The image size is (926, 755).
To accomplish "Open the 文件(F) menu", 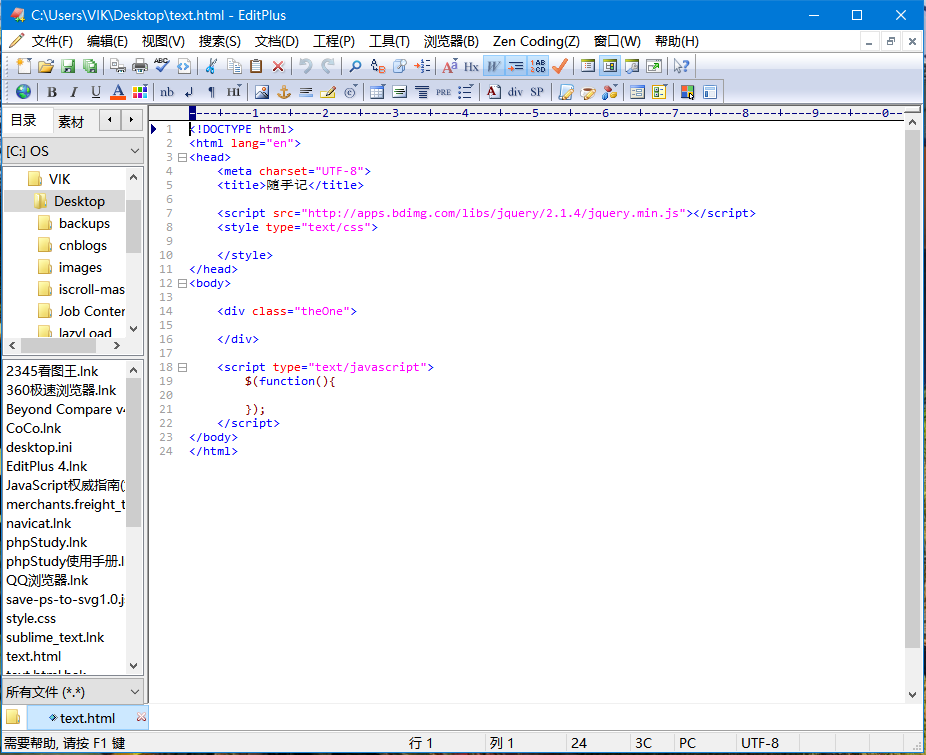I will [x=52, y=41].
